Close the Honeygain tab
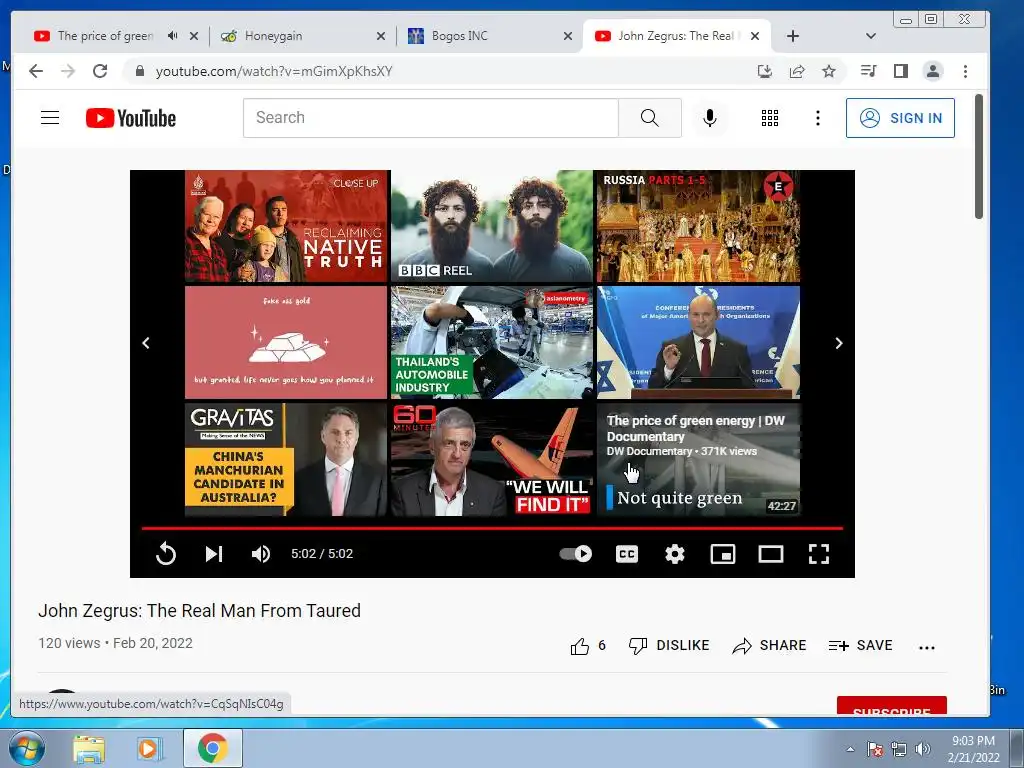1024x768 pixels. pyautogui.click(x=381, y=37)
